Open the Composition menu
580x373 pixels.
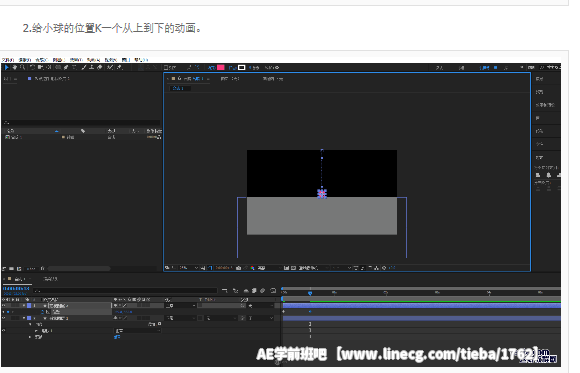42,60
